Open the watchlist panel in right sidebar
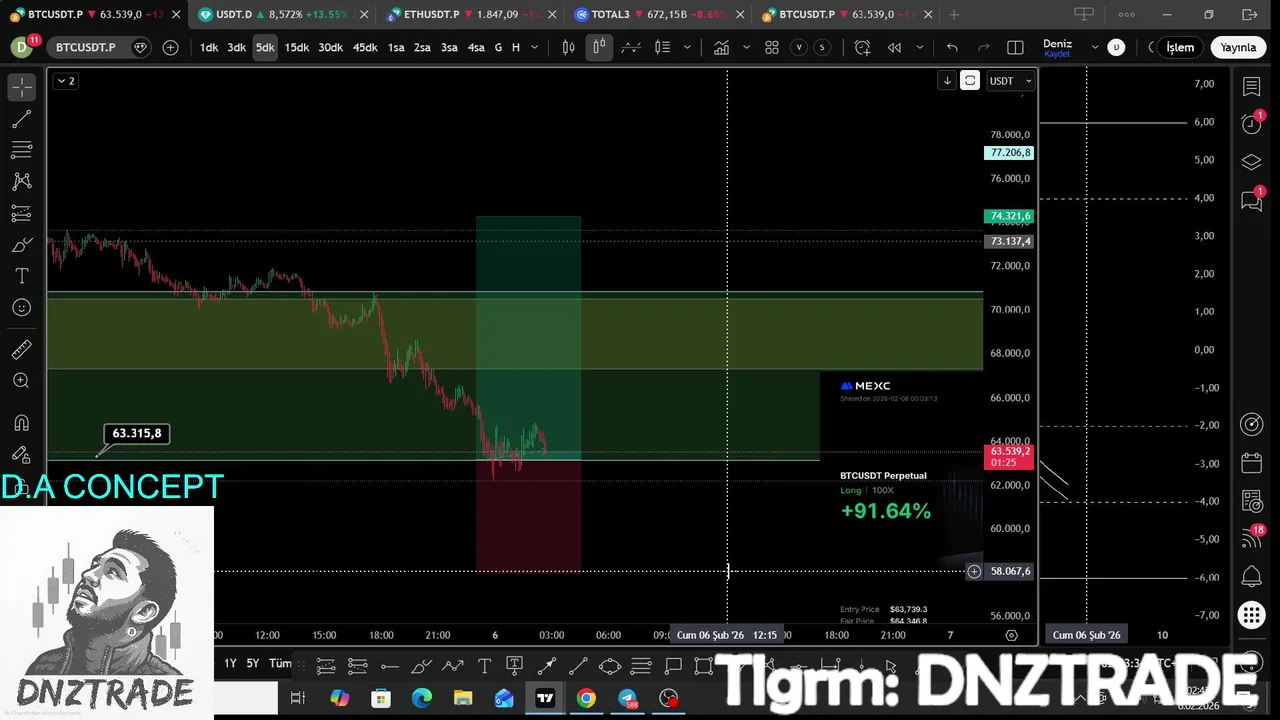Viewport: 1280px width, 720px height. point(1251,87)
